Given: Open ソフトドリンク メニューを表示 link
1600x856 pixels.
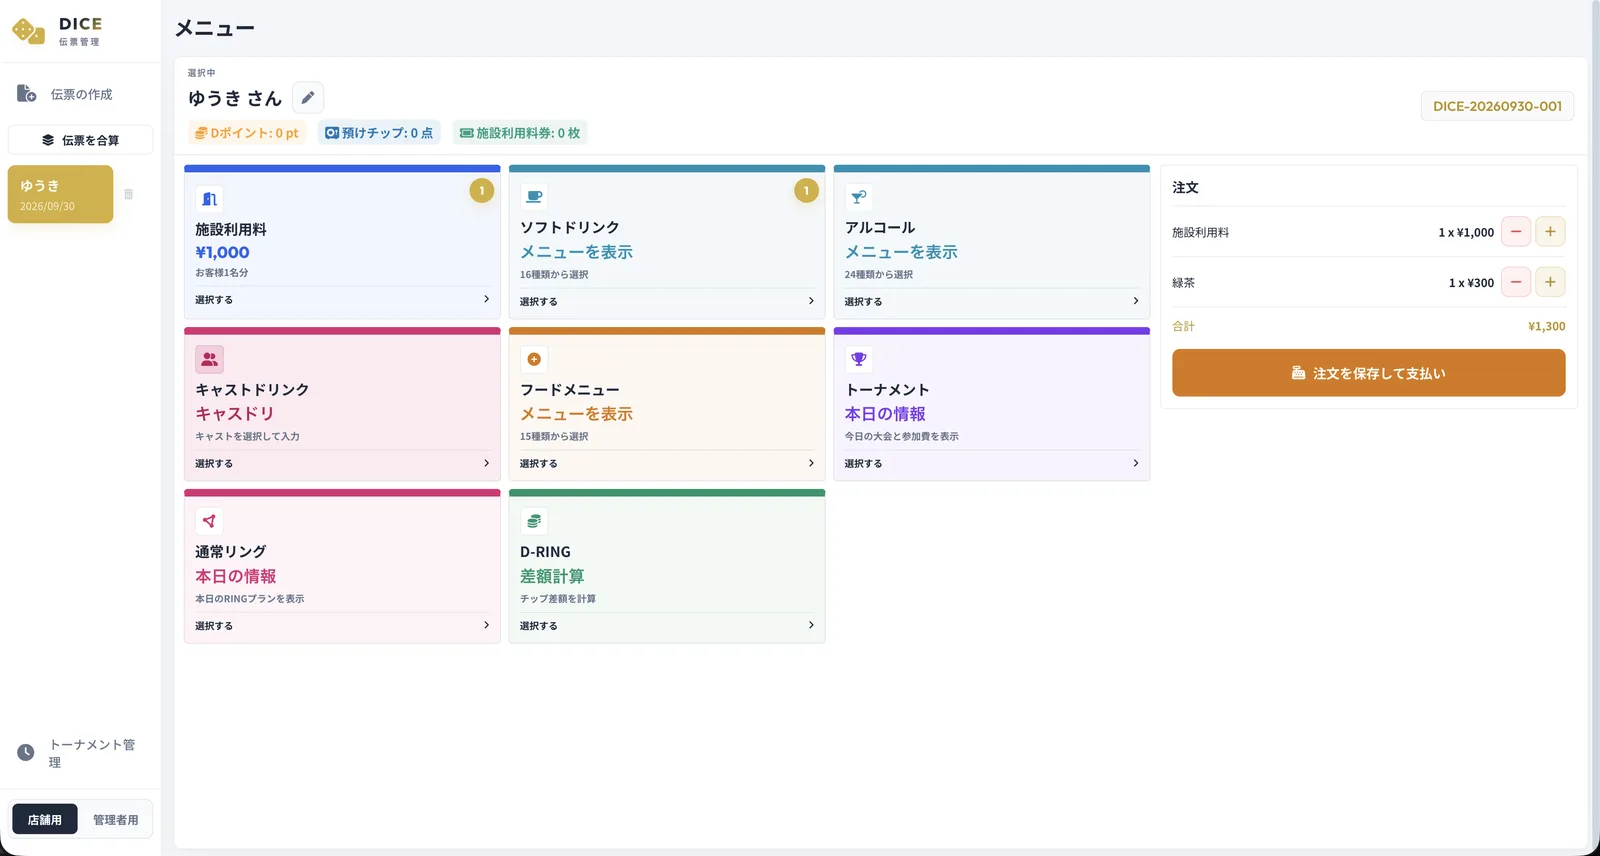Looking at the screenshot, I should click(576, 252).
